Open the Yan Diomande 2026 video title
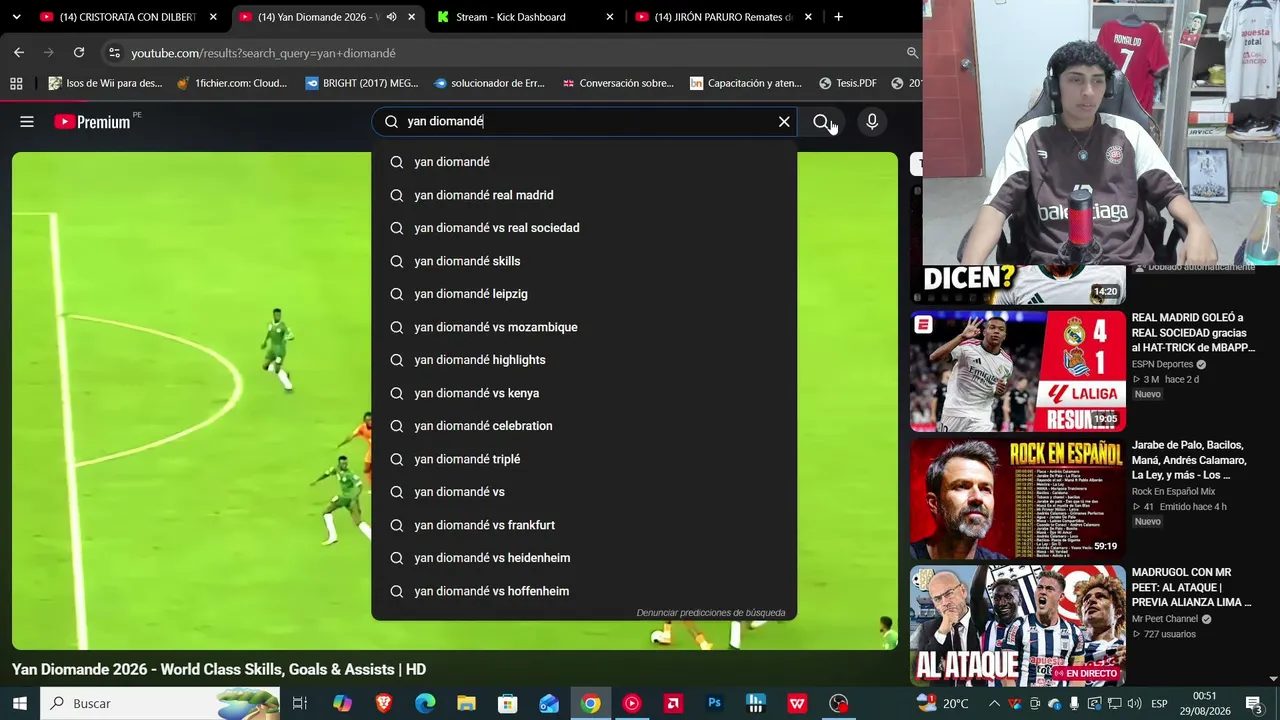Screen dimensions: 1280x720 click(x=219, y=670)
